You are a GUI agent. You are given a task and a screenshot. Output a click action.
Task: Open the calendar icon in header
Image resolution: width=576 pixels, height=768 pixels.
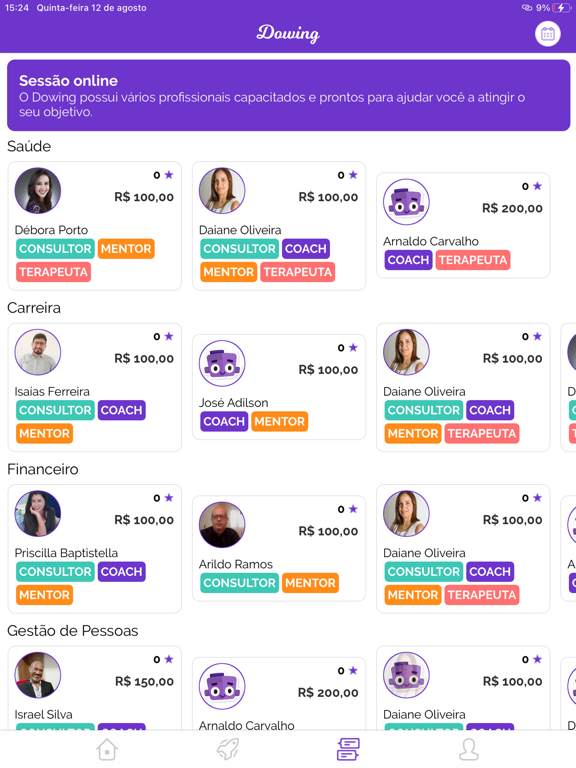(x=547, y=34)
